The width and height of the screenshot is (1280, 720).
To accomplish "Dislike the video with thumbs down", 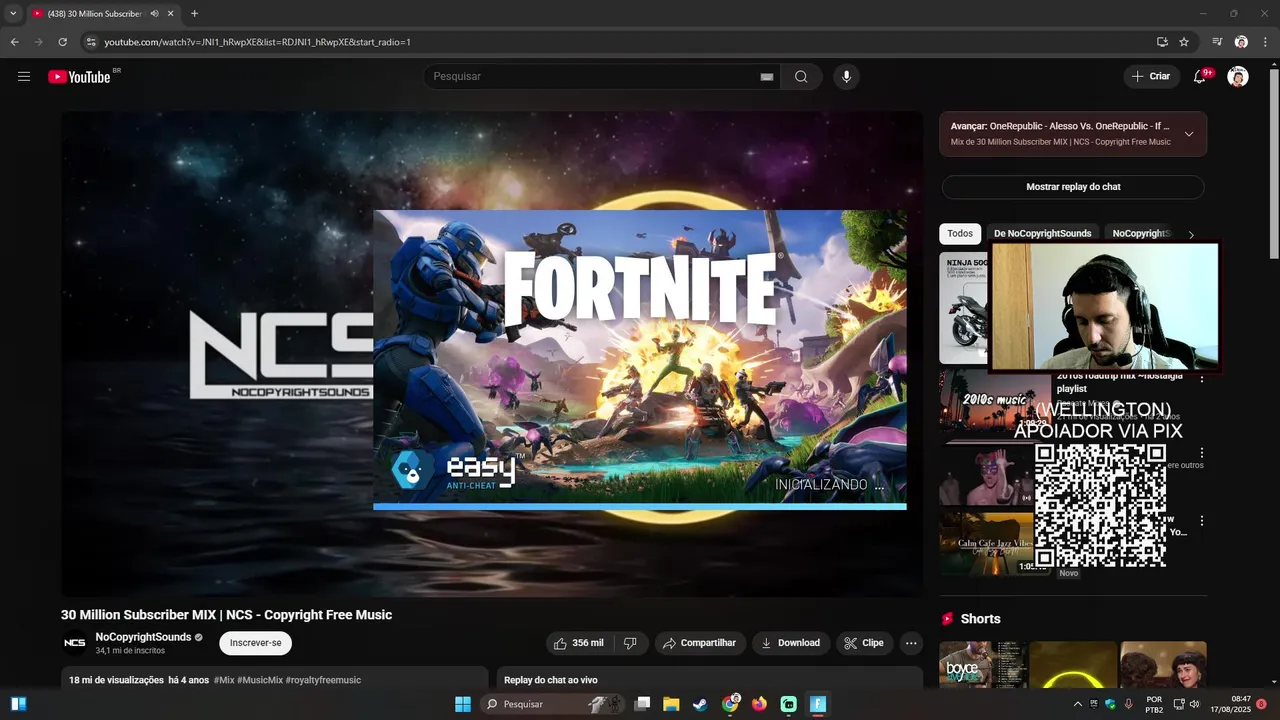I will [630, 643].
